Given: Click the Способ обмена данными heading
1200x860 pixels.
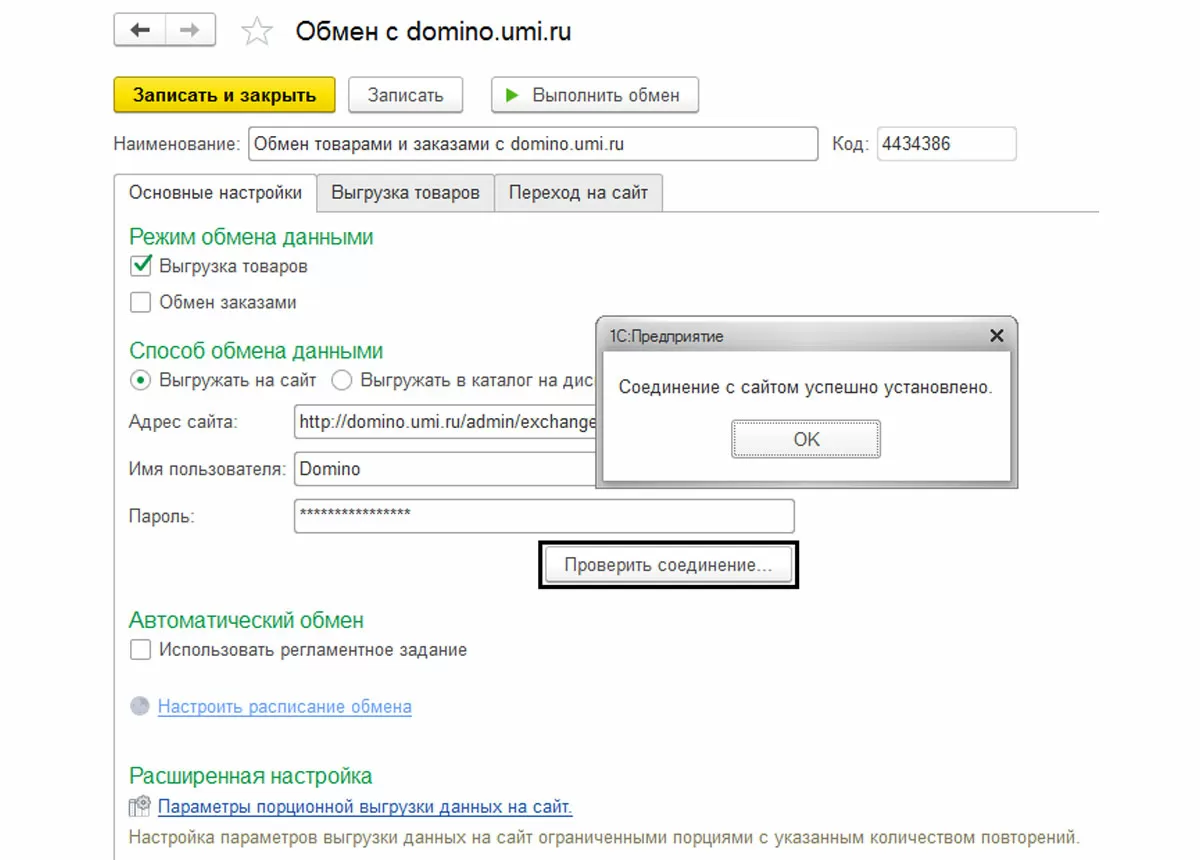Looking at the screenshot, I should click(x=256, y=351).
